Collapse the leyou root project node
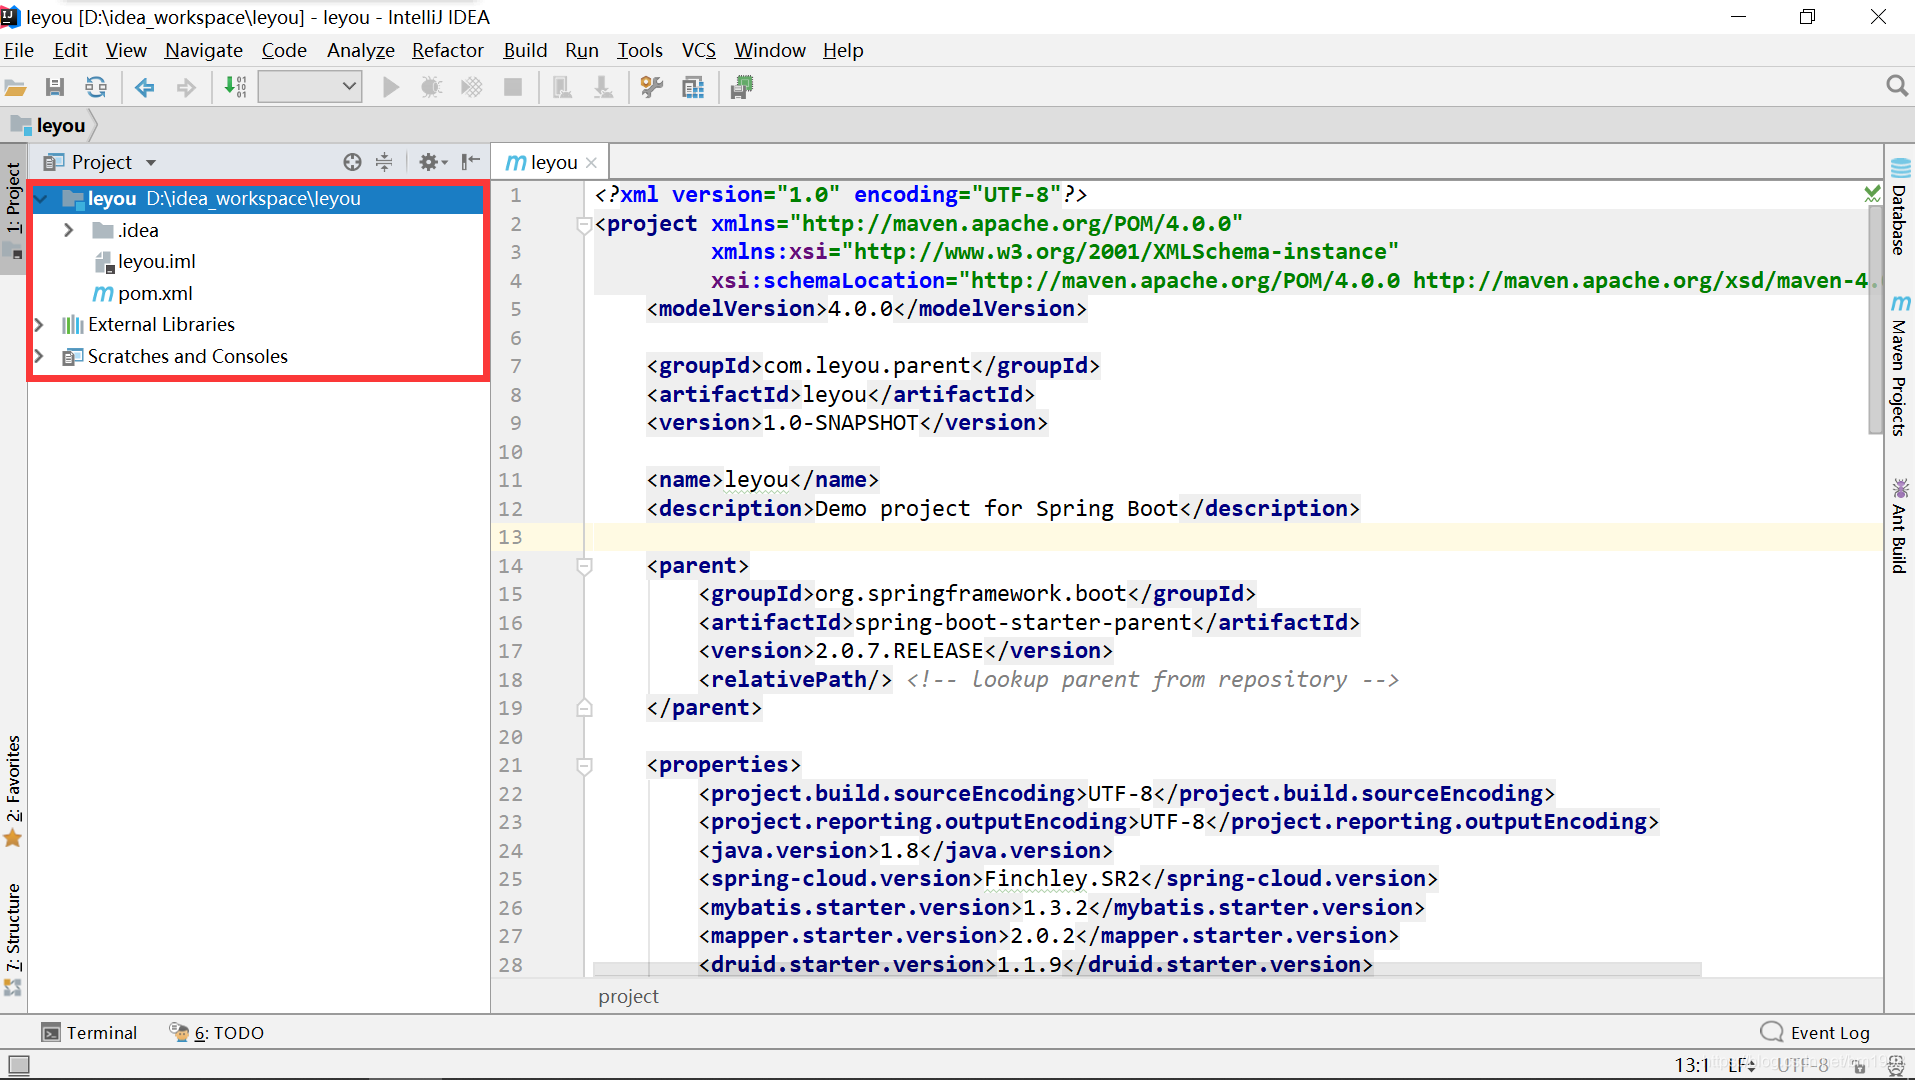This screenshot has width=1915, height=1080. coord(42,199)
